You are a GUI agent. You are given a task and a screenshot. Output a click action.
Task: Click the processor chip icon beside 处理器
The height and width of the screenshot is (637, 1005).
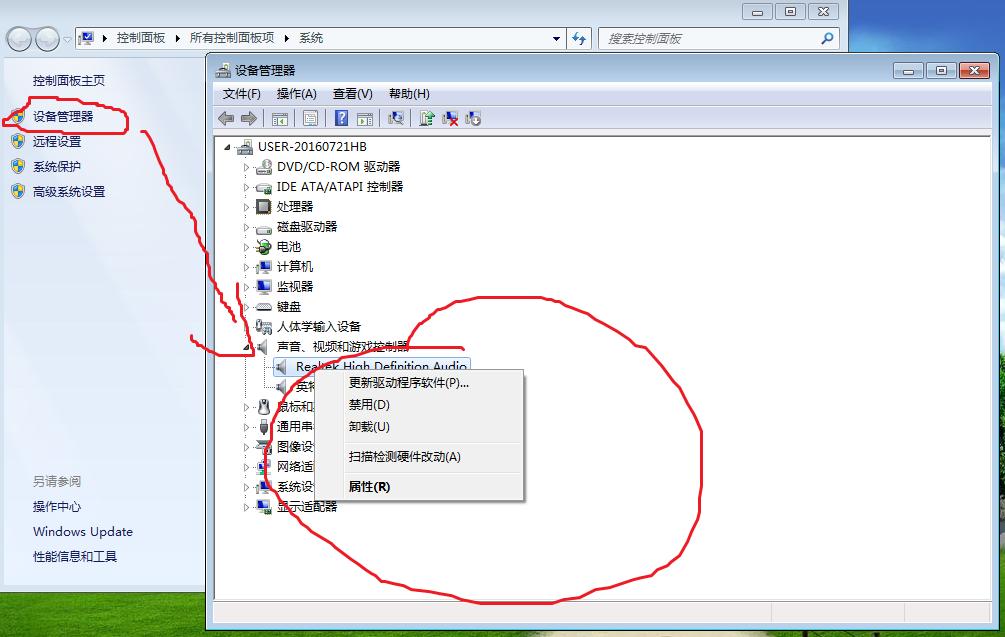click(263, 206)
